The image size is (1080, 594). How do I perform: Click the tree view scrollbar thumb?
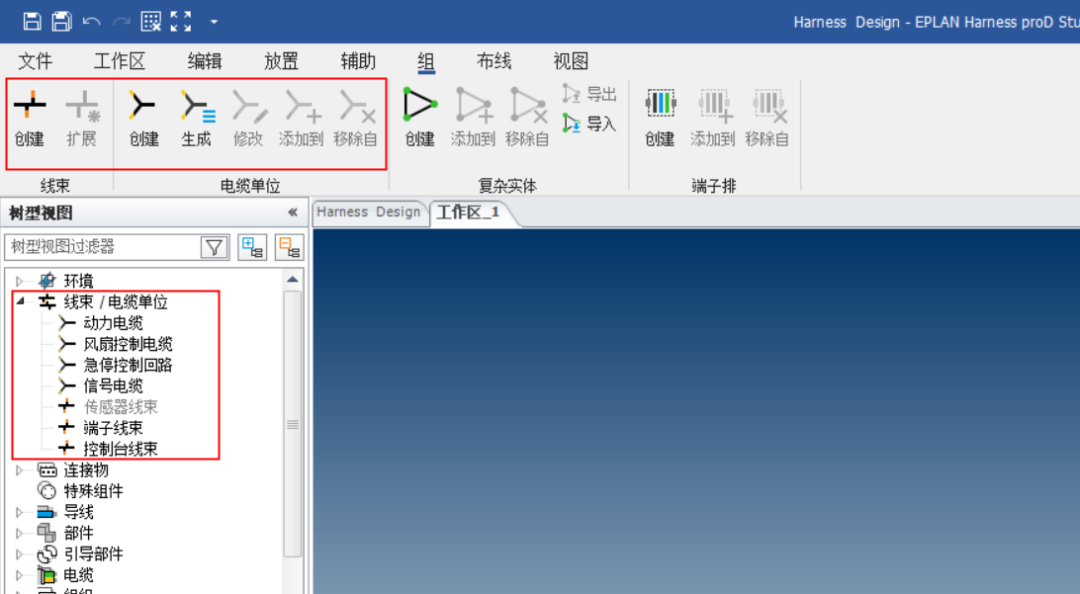(x=293, y=424)
